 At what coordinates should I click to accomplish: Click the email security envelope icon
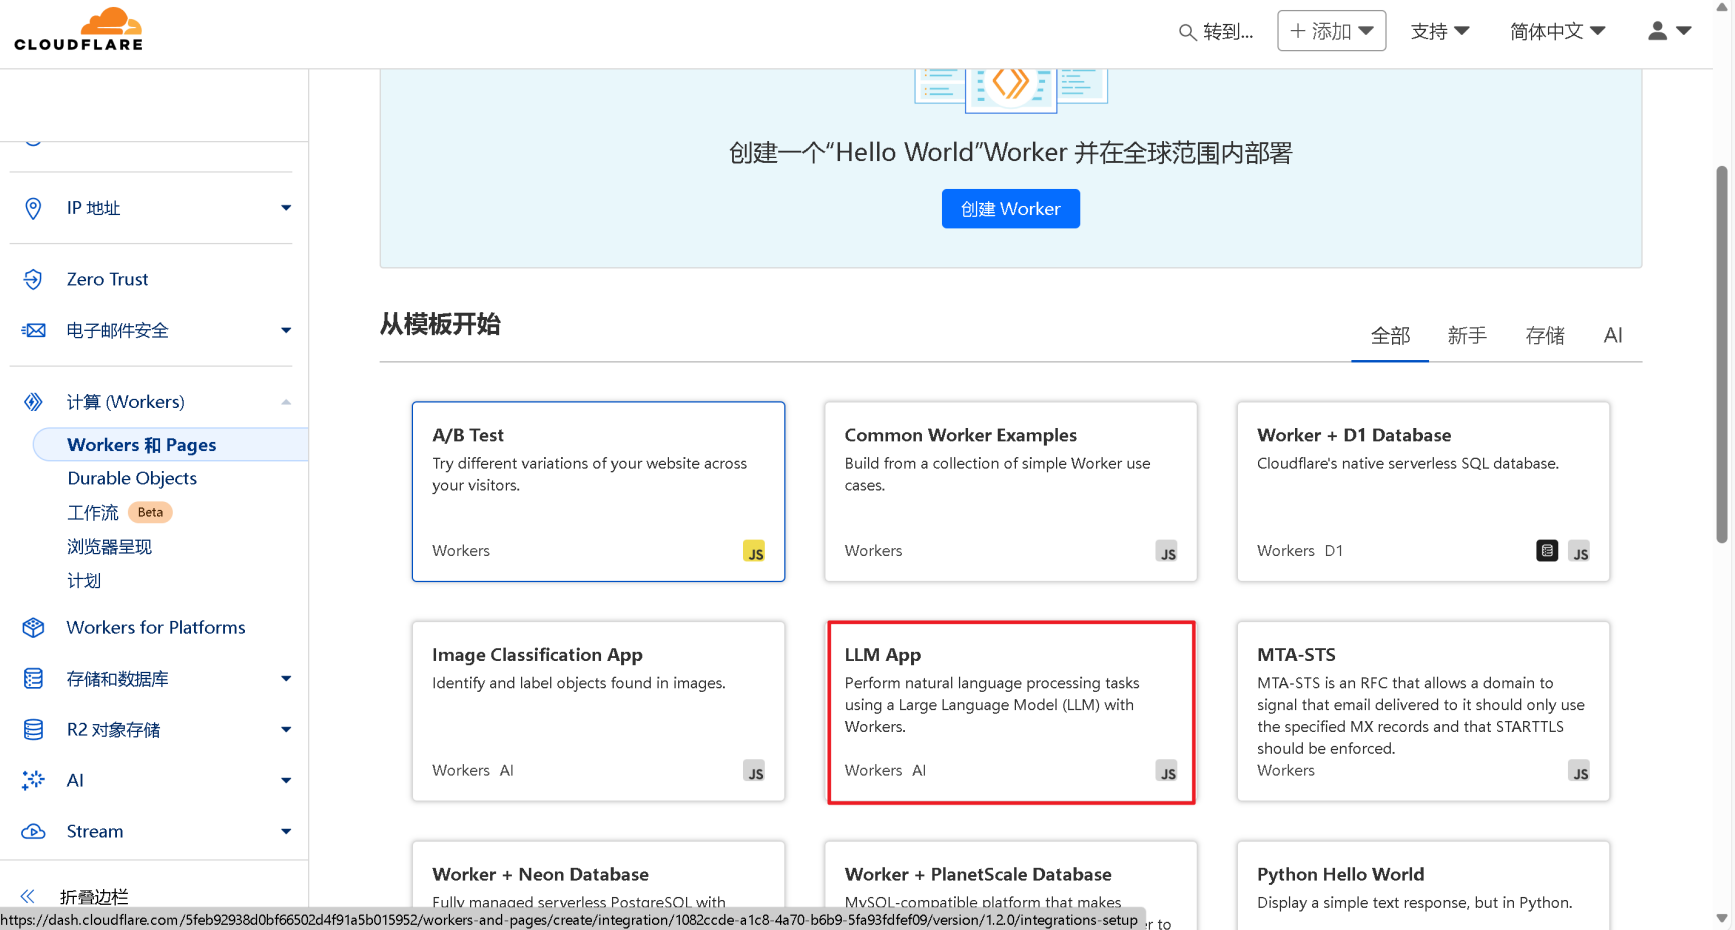pos(33,330)
